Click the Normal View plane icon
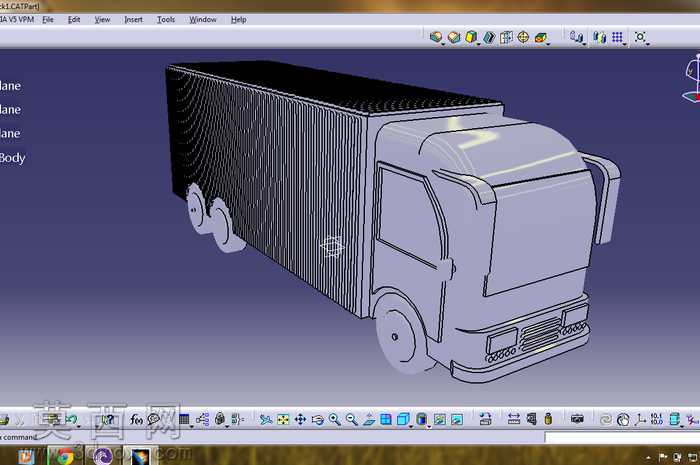700x465 pixels. click(x=369, y=419)
